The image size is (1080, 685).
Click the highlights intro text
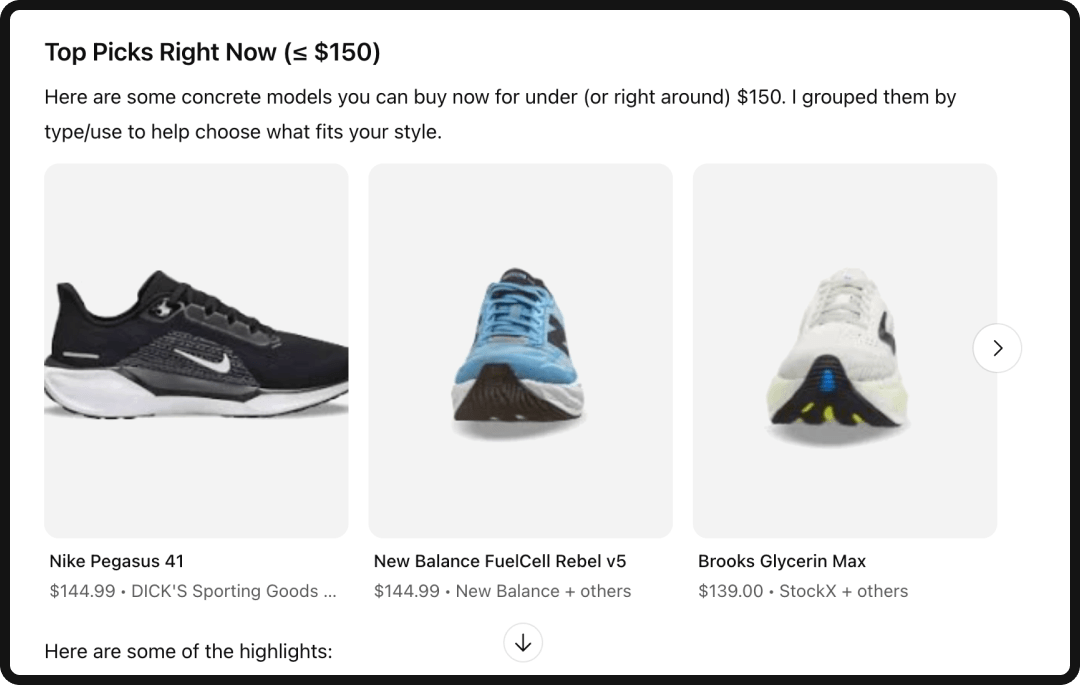[x=187, y=651]
